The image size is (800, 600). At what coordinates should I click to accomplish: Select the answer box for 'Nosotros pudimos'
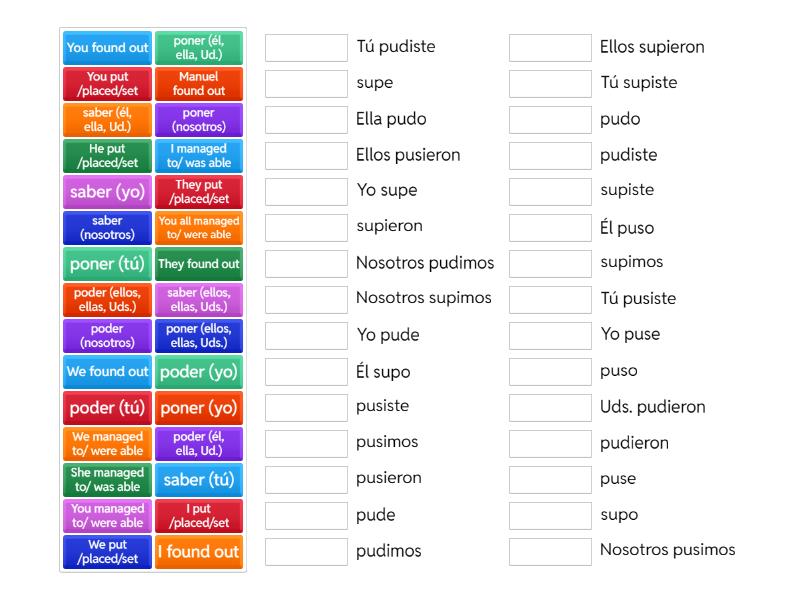(306, 264)
